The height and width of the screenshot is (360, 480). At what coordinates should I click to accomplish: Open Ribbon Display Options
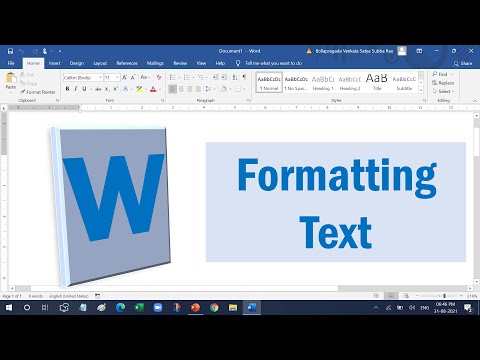419,51
